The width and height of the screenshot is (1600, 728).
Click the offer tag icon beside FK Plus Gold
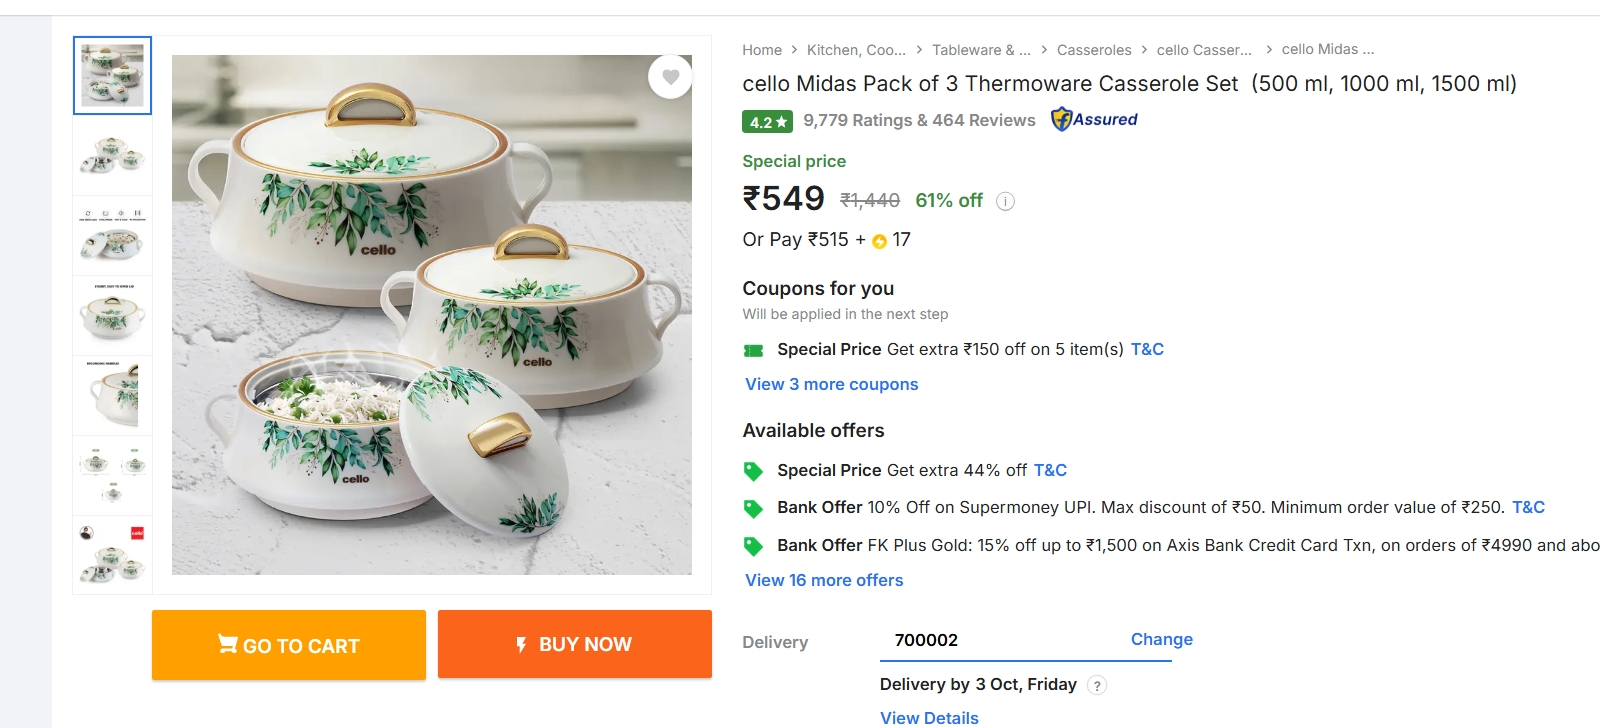tap(755, 545)
